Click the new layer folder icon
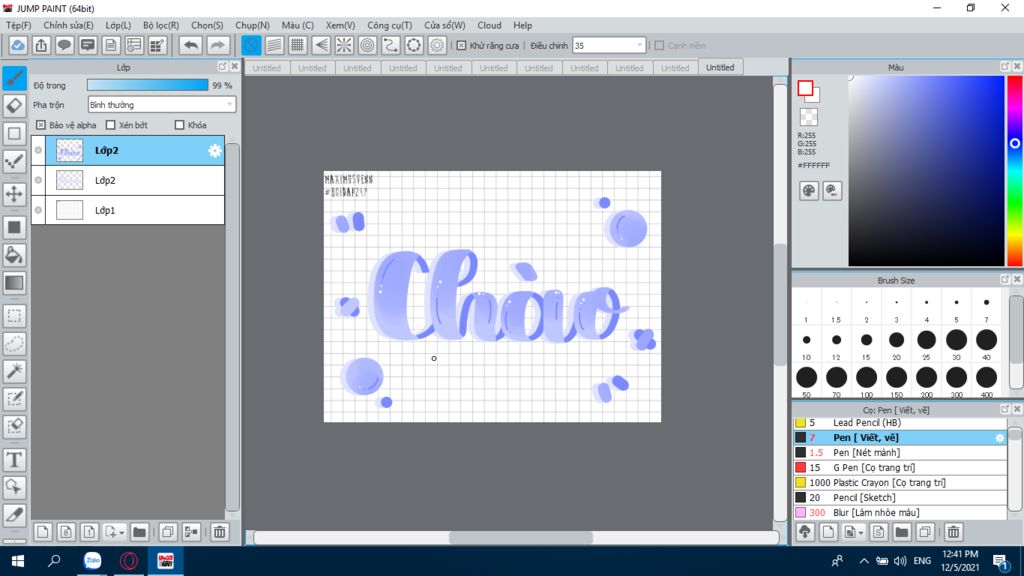 pos(139,532)
